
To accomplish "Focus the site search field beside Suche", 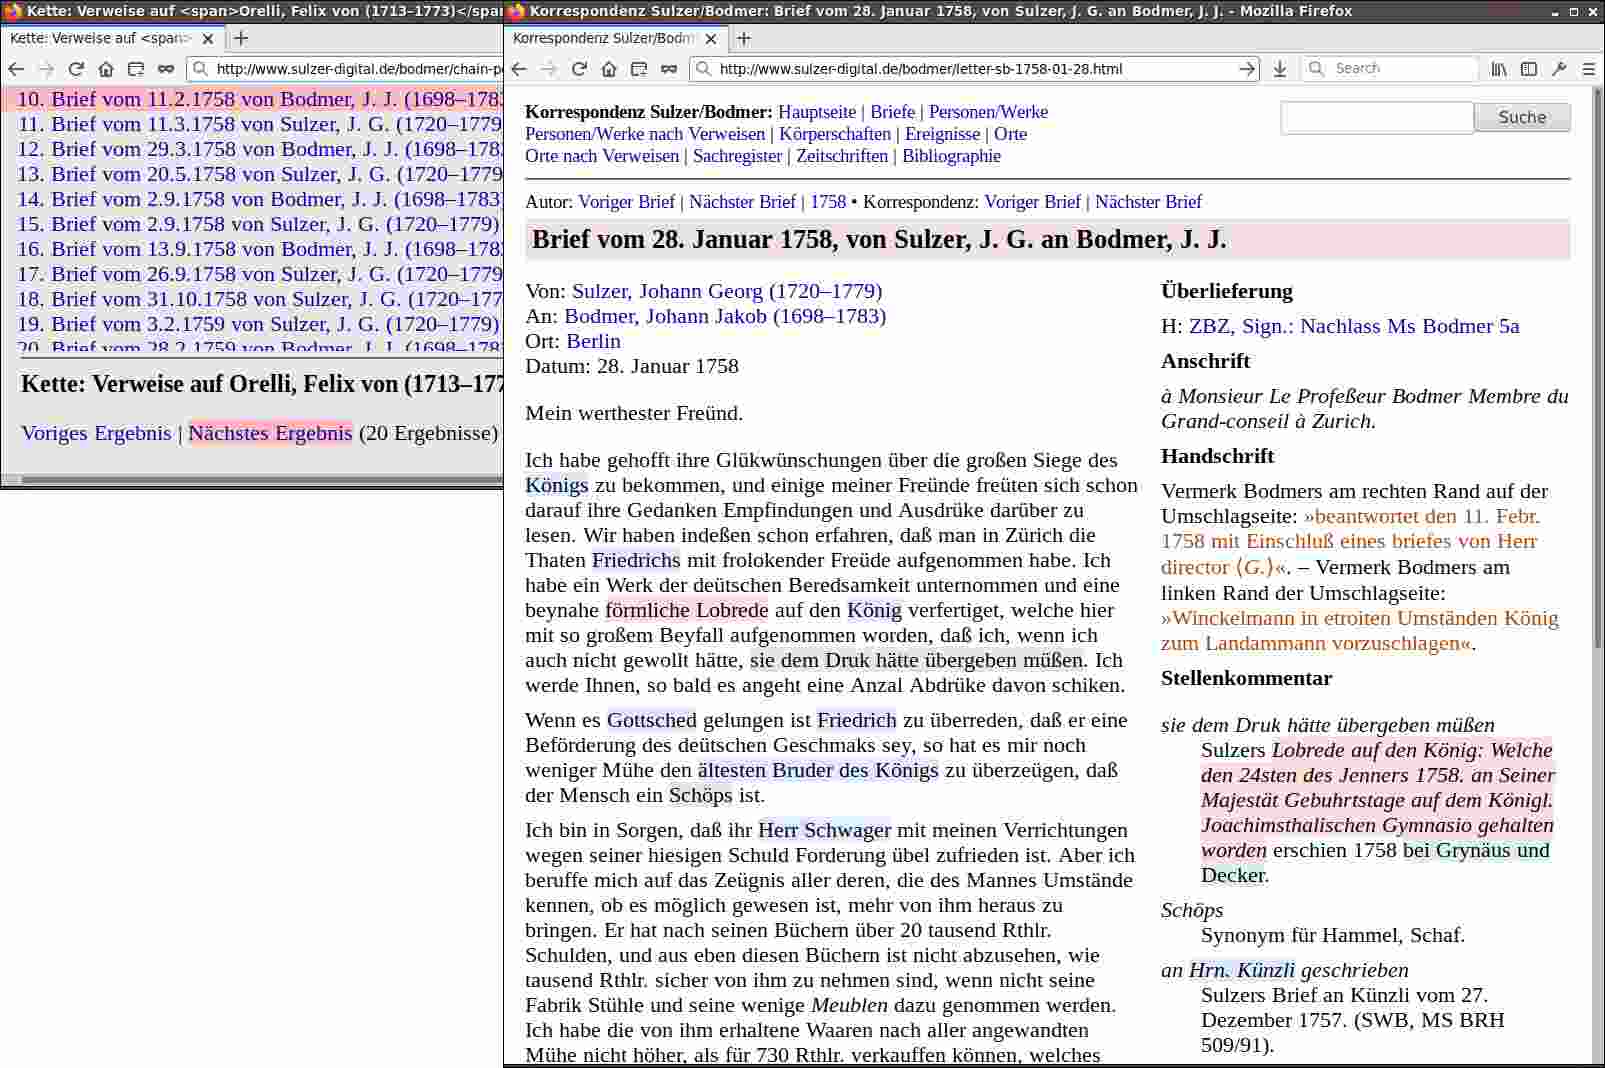I will [1377, 117].
